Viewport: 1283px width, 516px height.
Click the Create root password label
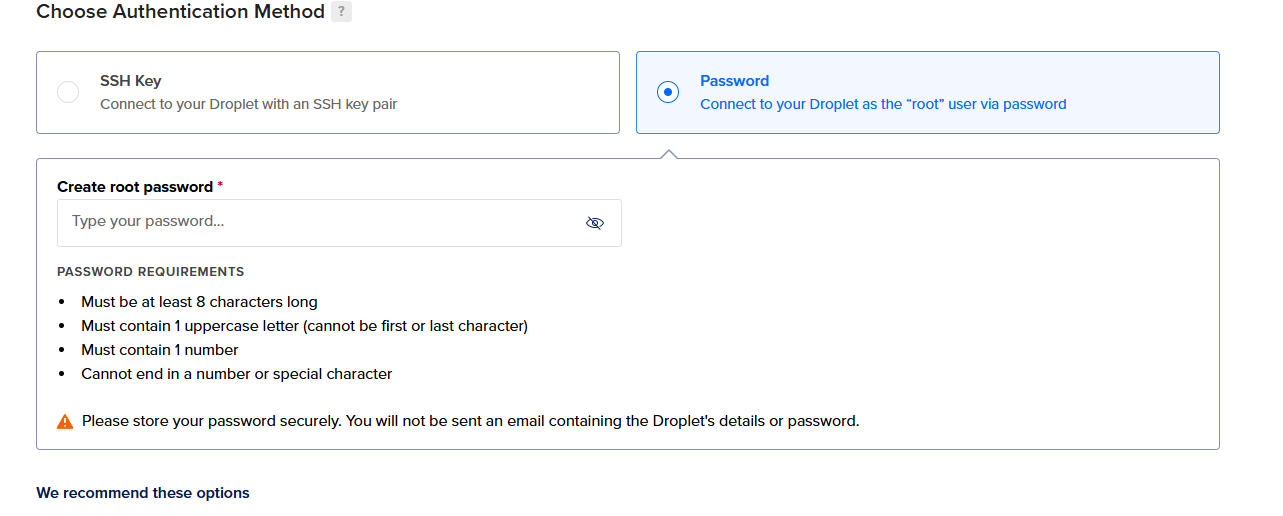pos(135,187)
